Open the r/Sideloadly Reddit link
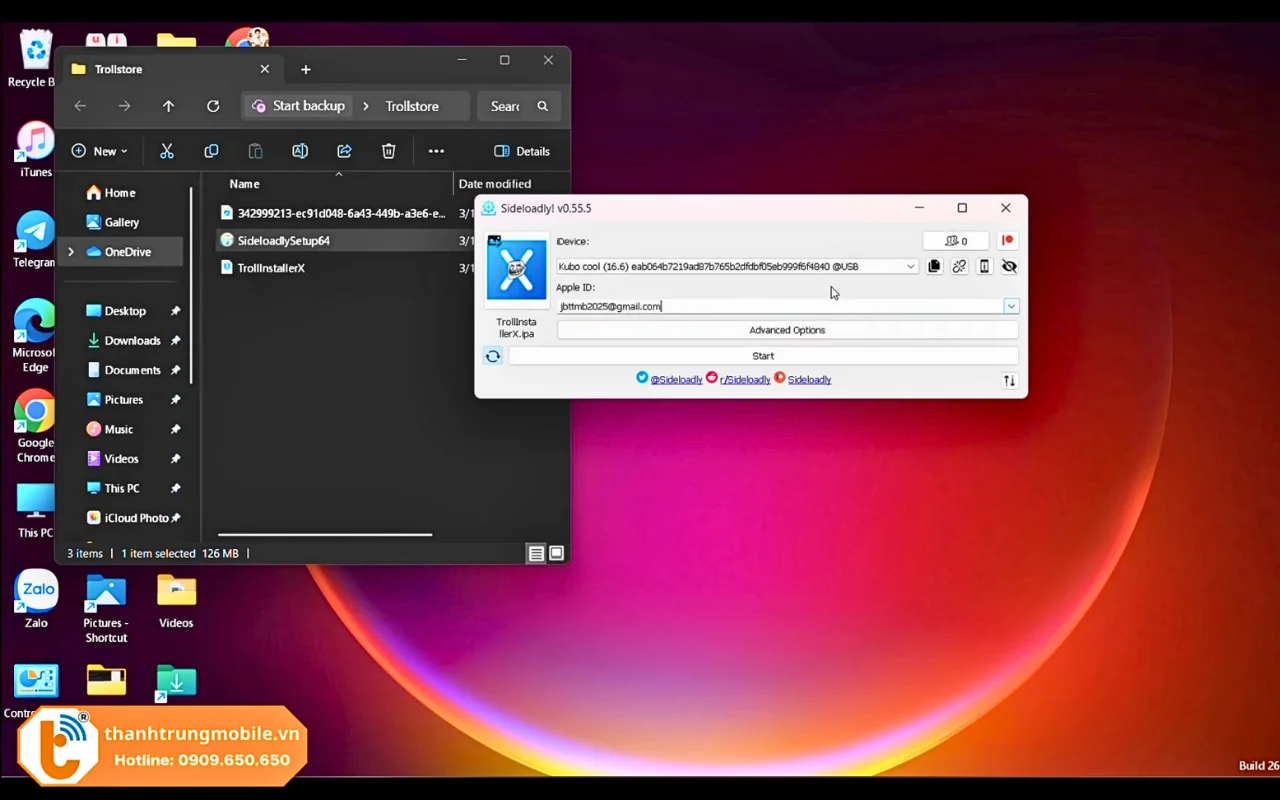1280x800 pixels. tap(744, 380)
